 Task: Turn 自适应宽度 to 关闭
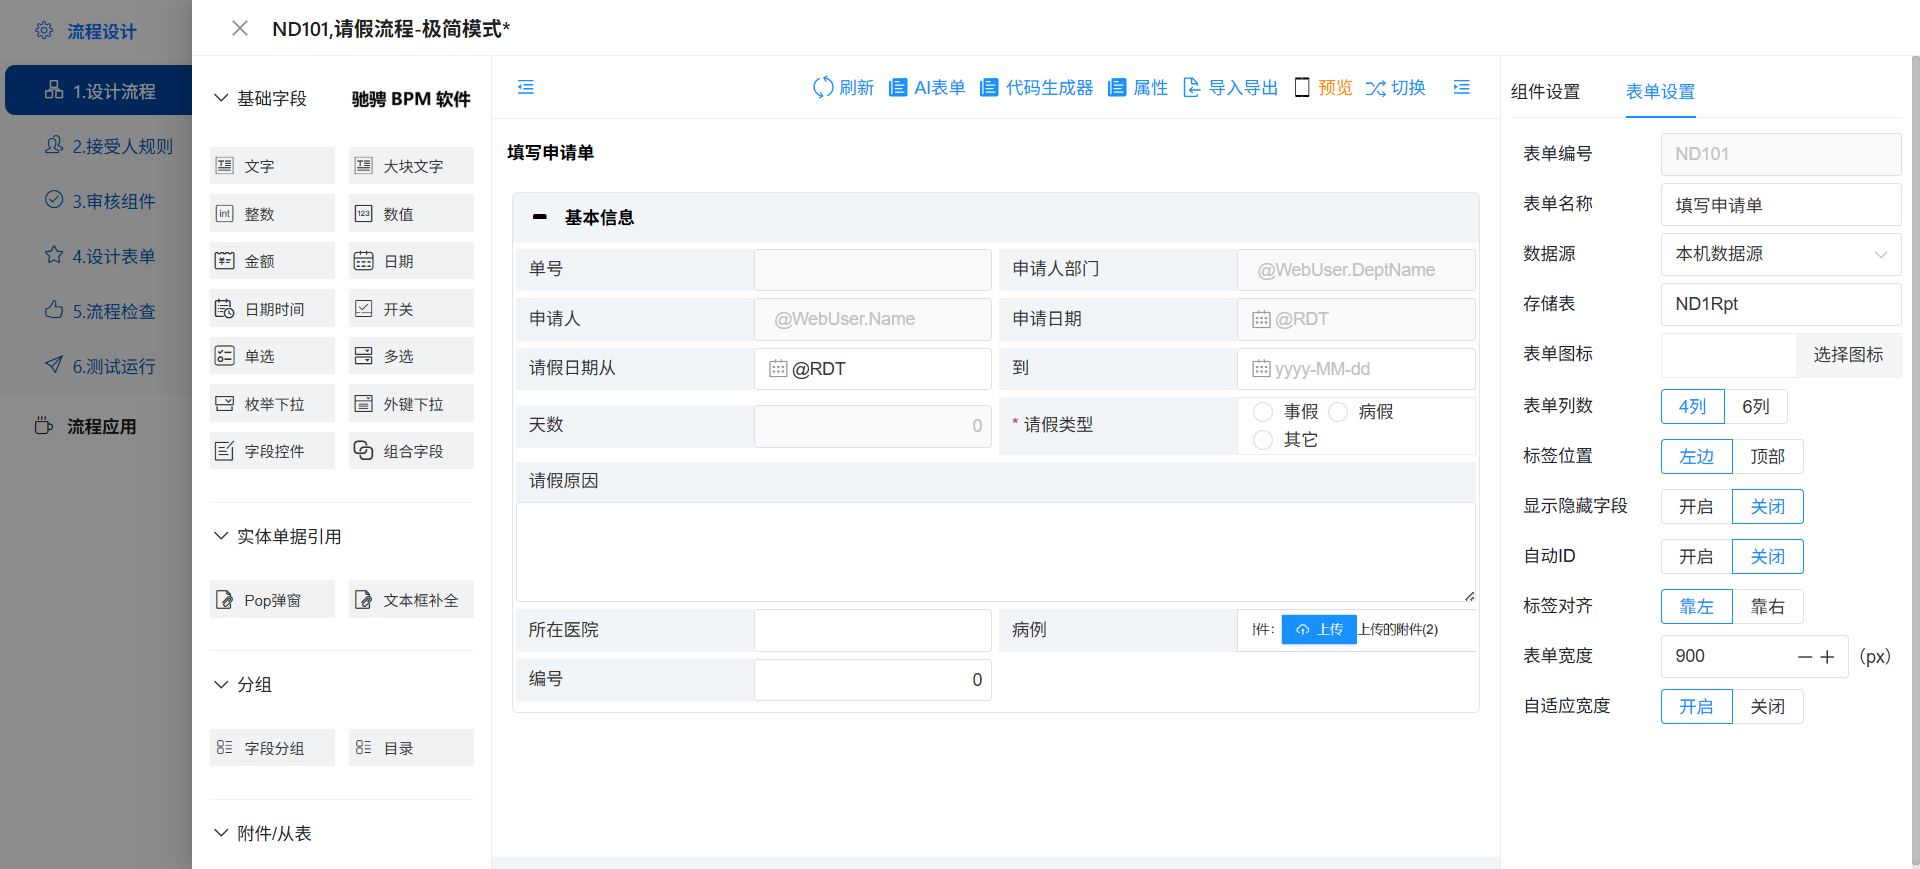[1768, 706]
